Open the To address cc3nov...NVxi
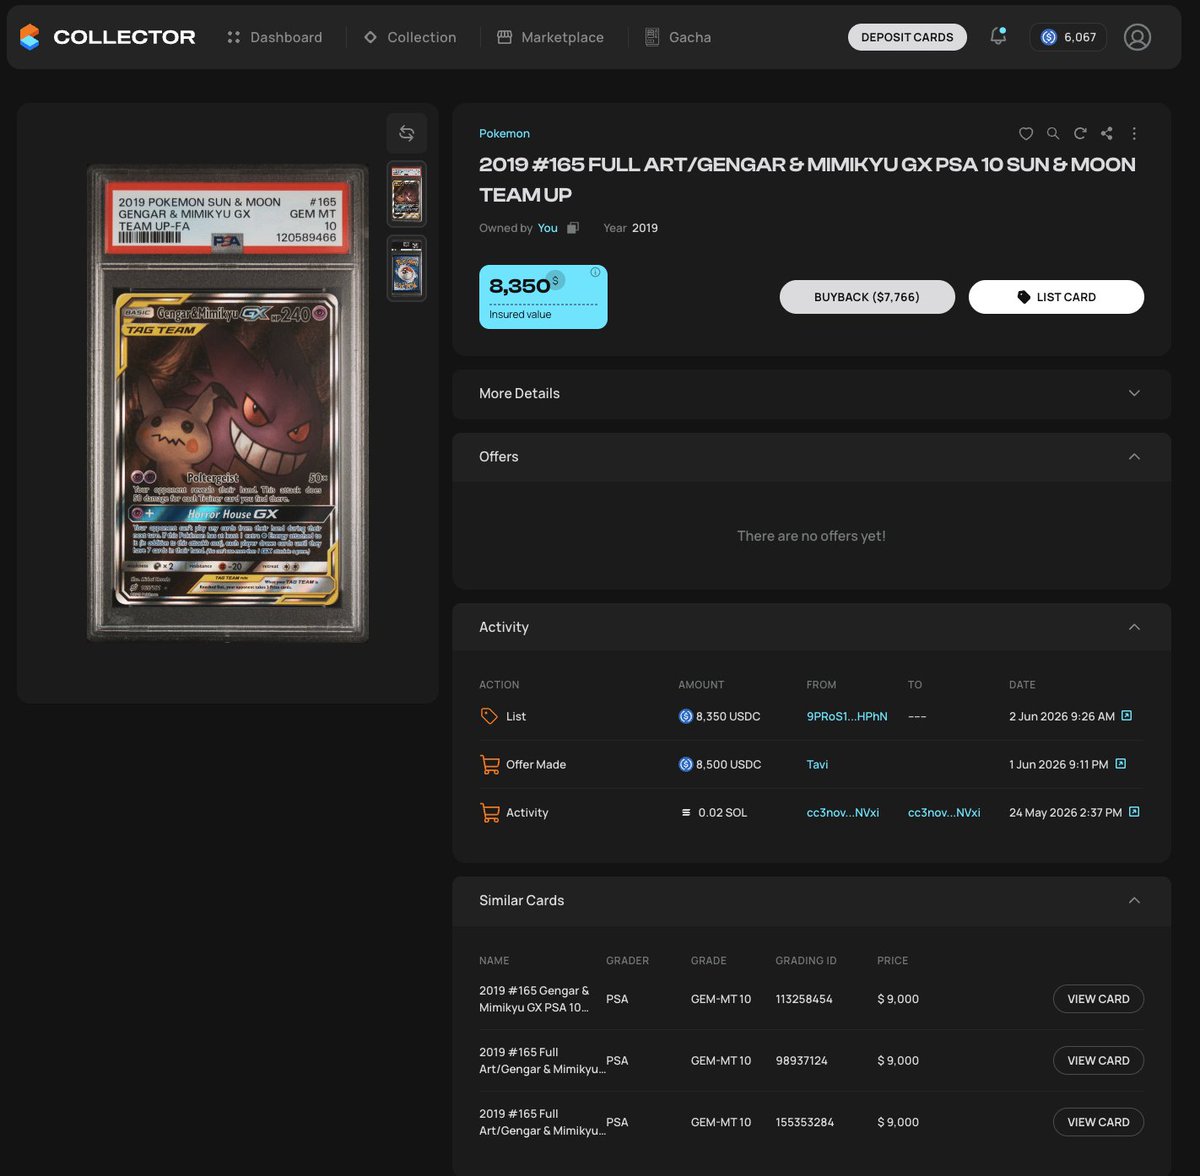The height and width of the screenshot is (1176, 1200). click(x=944, y=812)
